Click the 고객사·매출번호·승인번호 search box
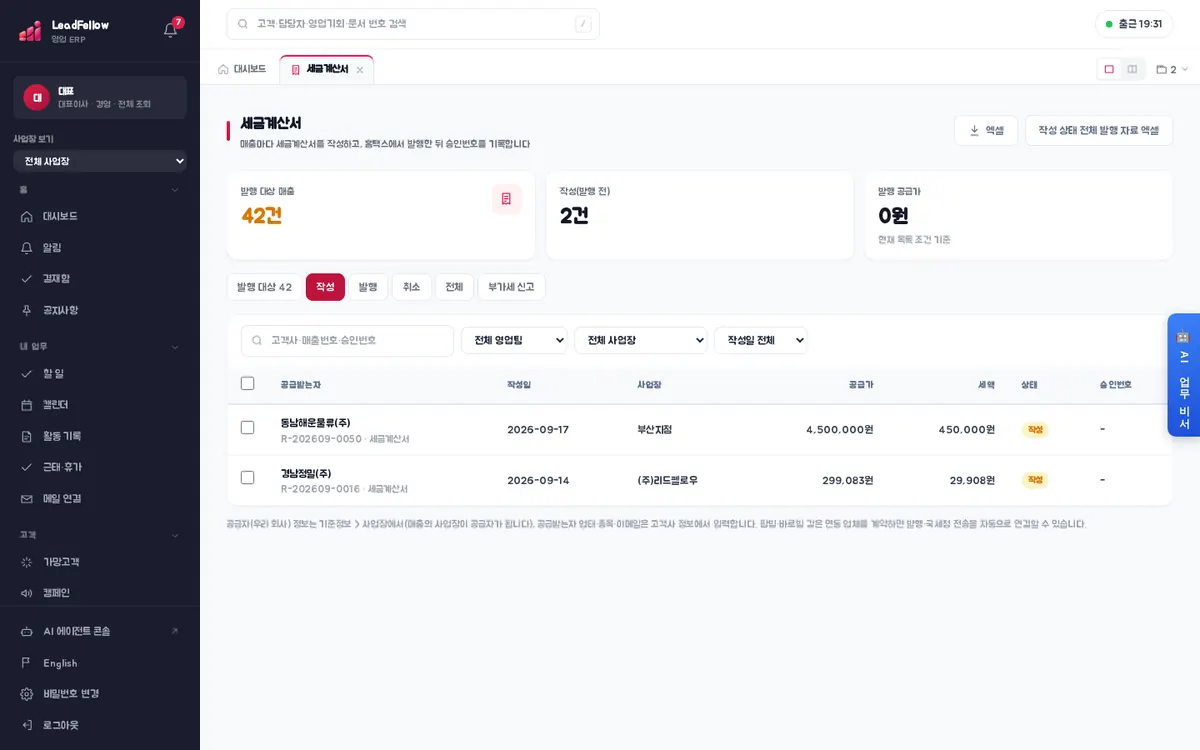This screenshot has width=1200, height=750. click(347, 340)
